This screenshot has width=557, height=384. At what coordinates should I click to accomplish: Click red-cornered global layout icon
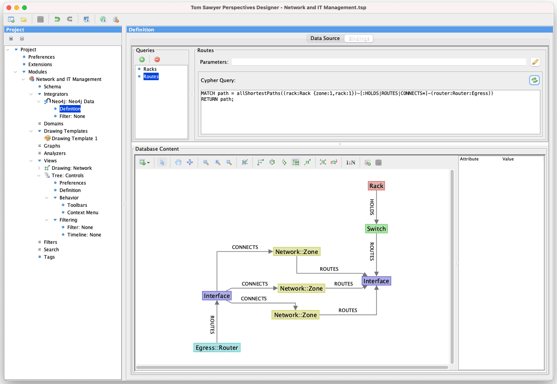click(323, 162)
